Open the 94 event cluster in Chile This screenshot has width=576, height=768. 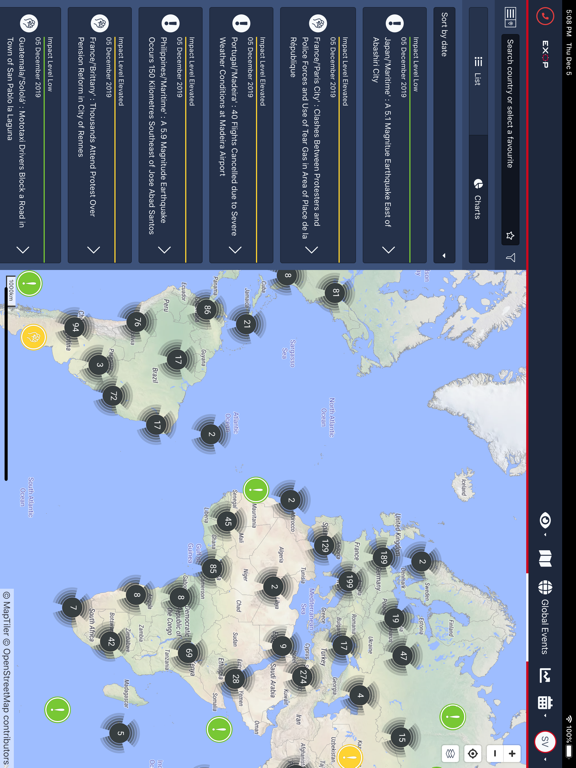74,327
